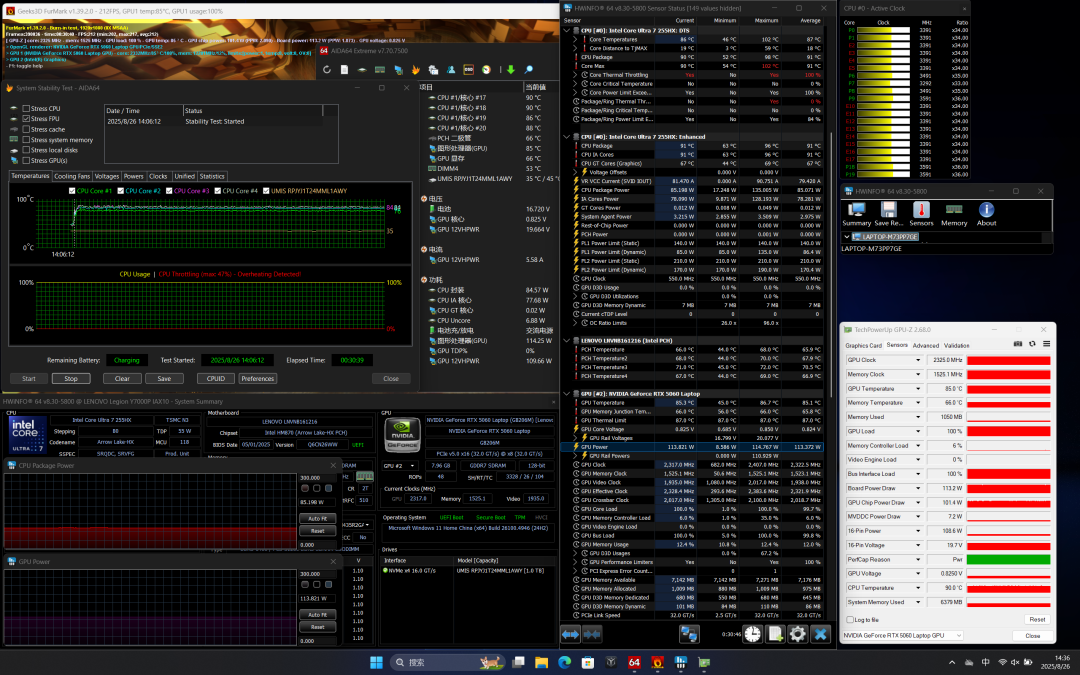The width and height of the screenshot is (1080, 675).
Task: Open the gear settings in HWiNFO sensor status
Action: tap(798, 634)
